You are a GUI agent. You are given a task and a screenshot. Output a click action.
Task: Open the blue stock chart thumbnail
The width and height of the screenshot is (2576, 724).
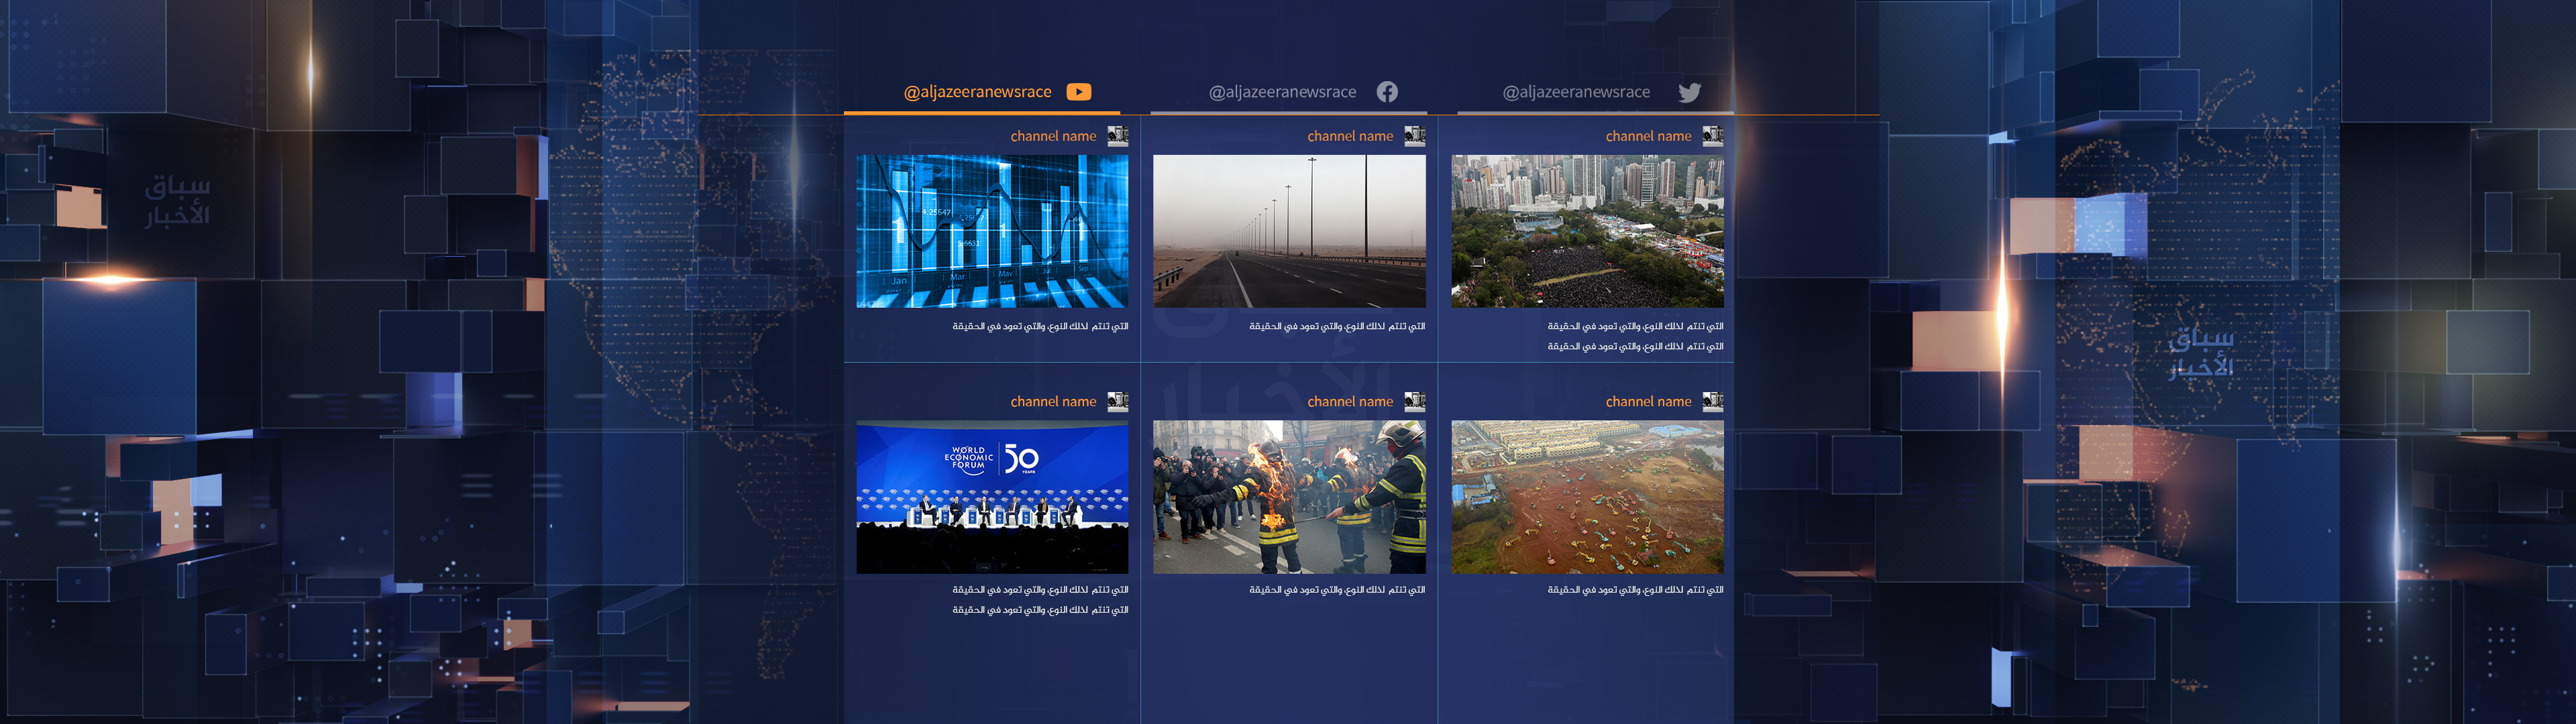991,231
